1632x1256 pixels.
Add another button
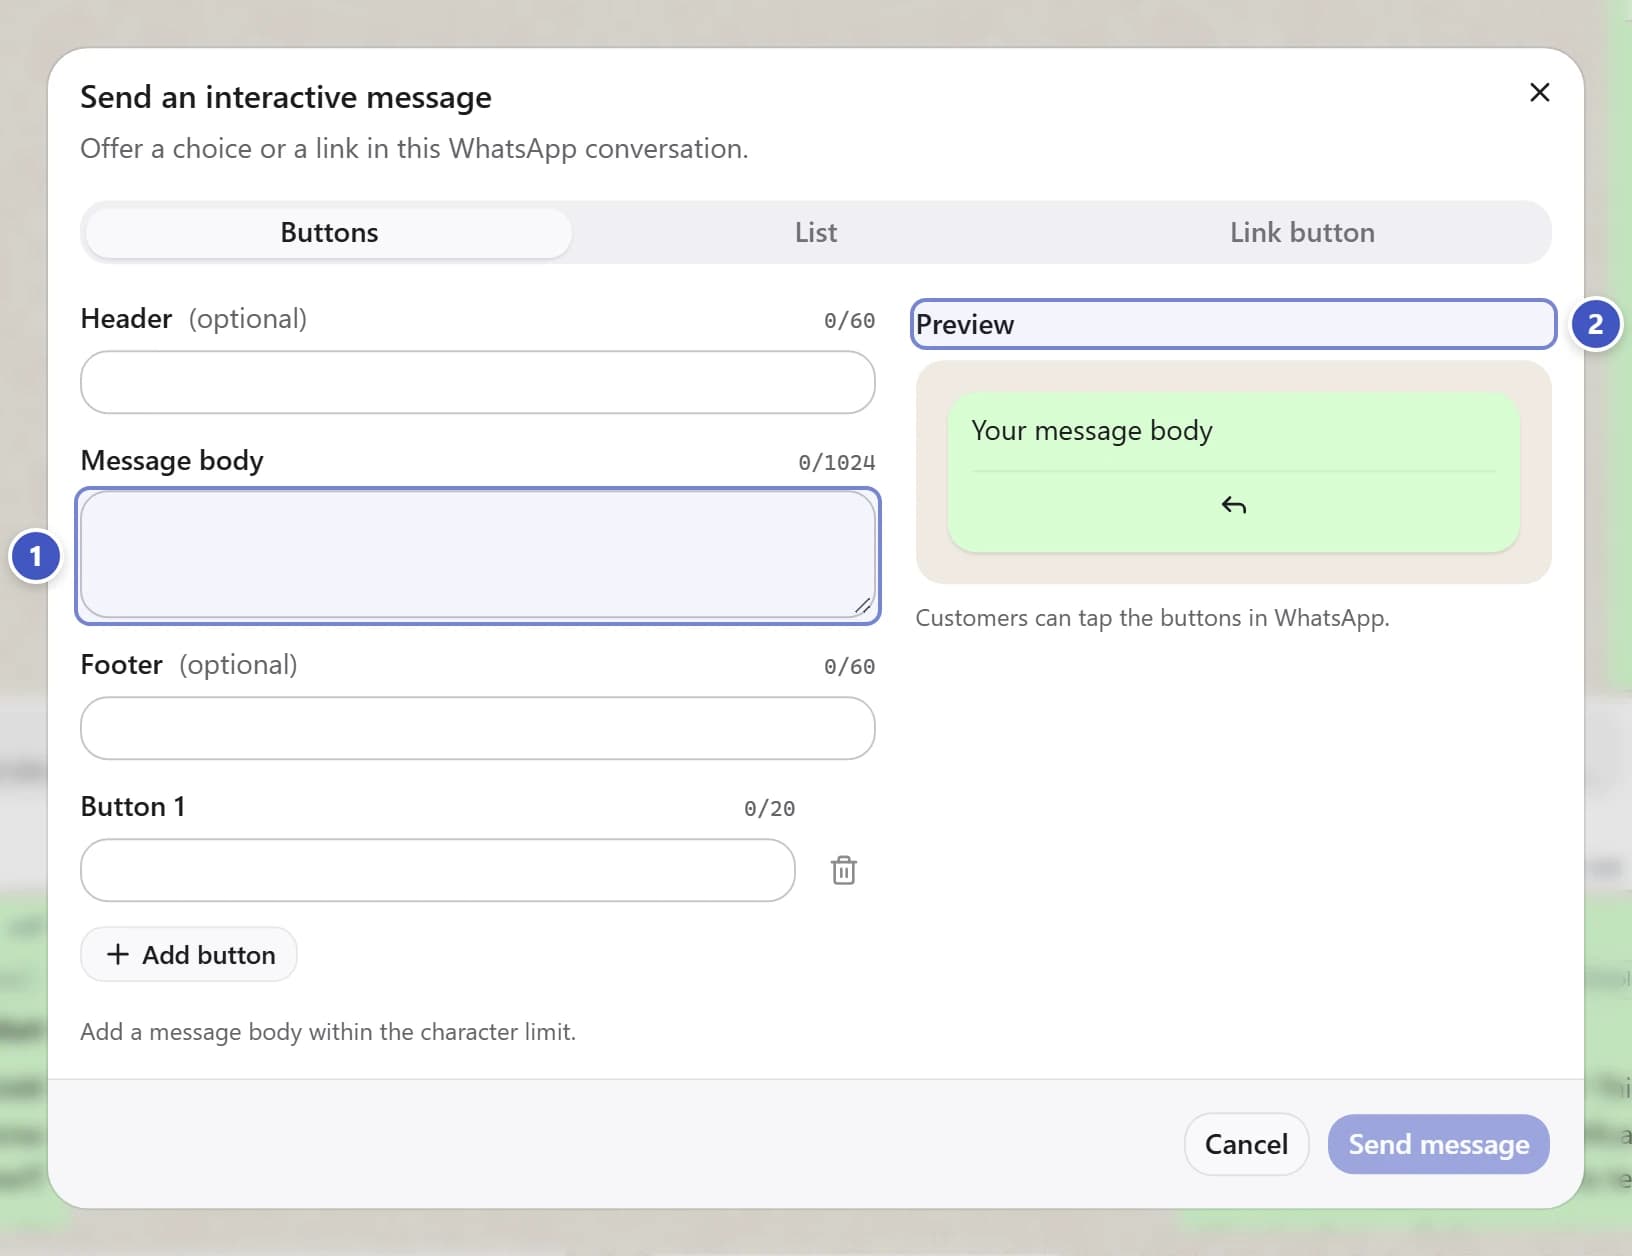(189, 954)
